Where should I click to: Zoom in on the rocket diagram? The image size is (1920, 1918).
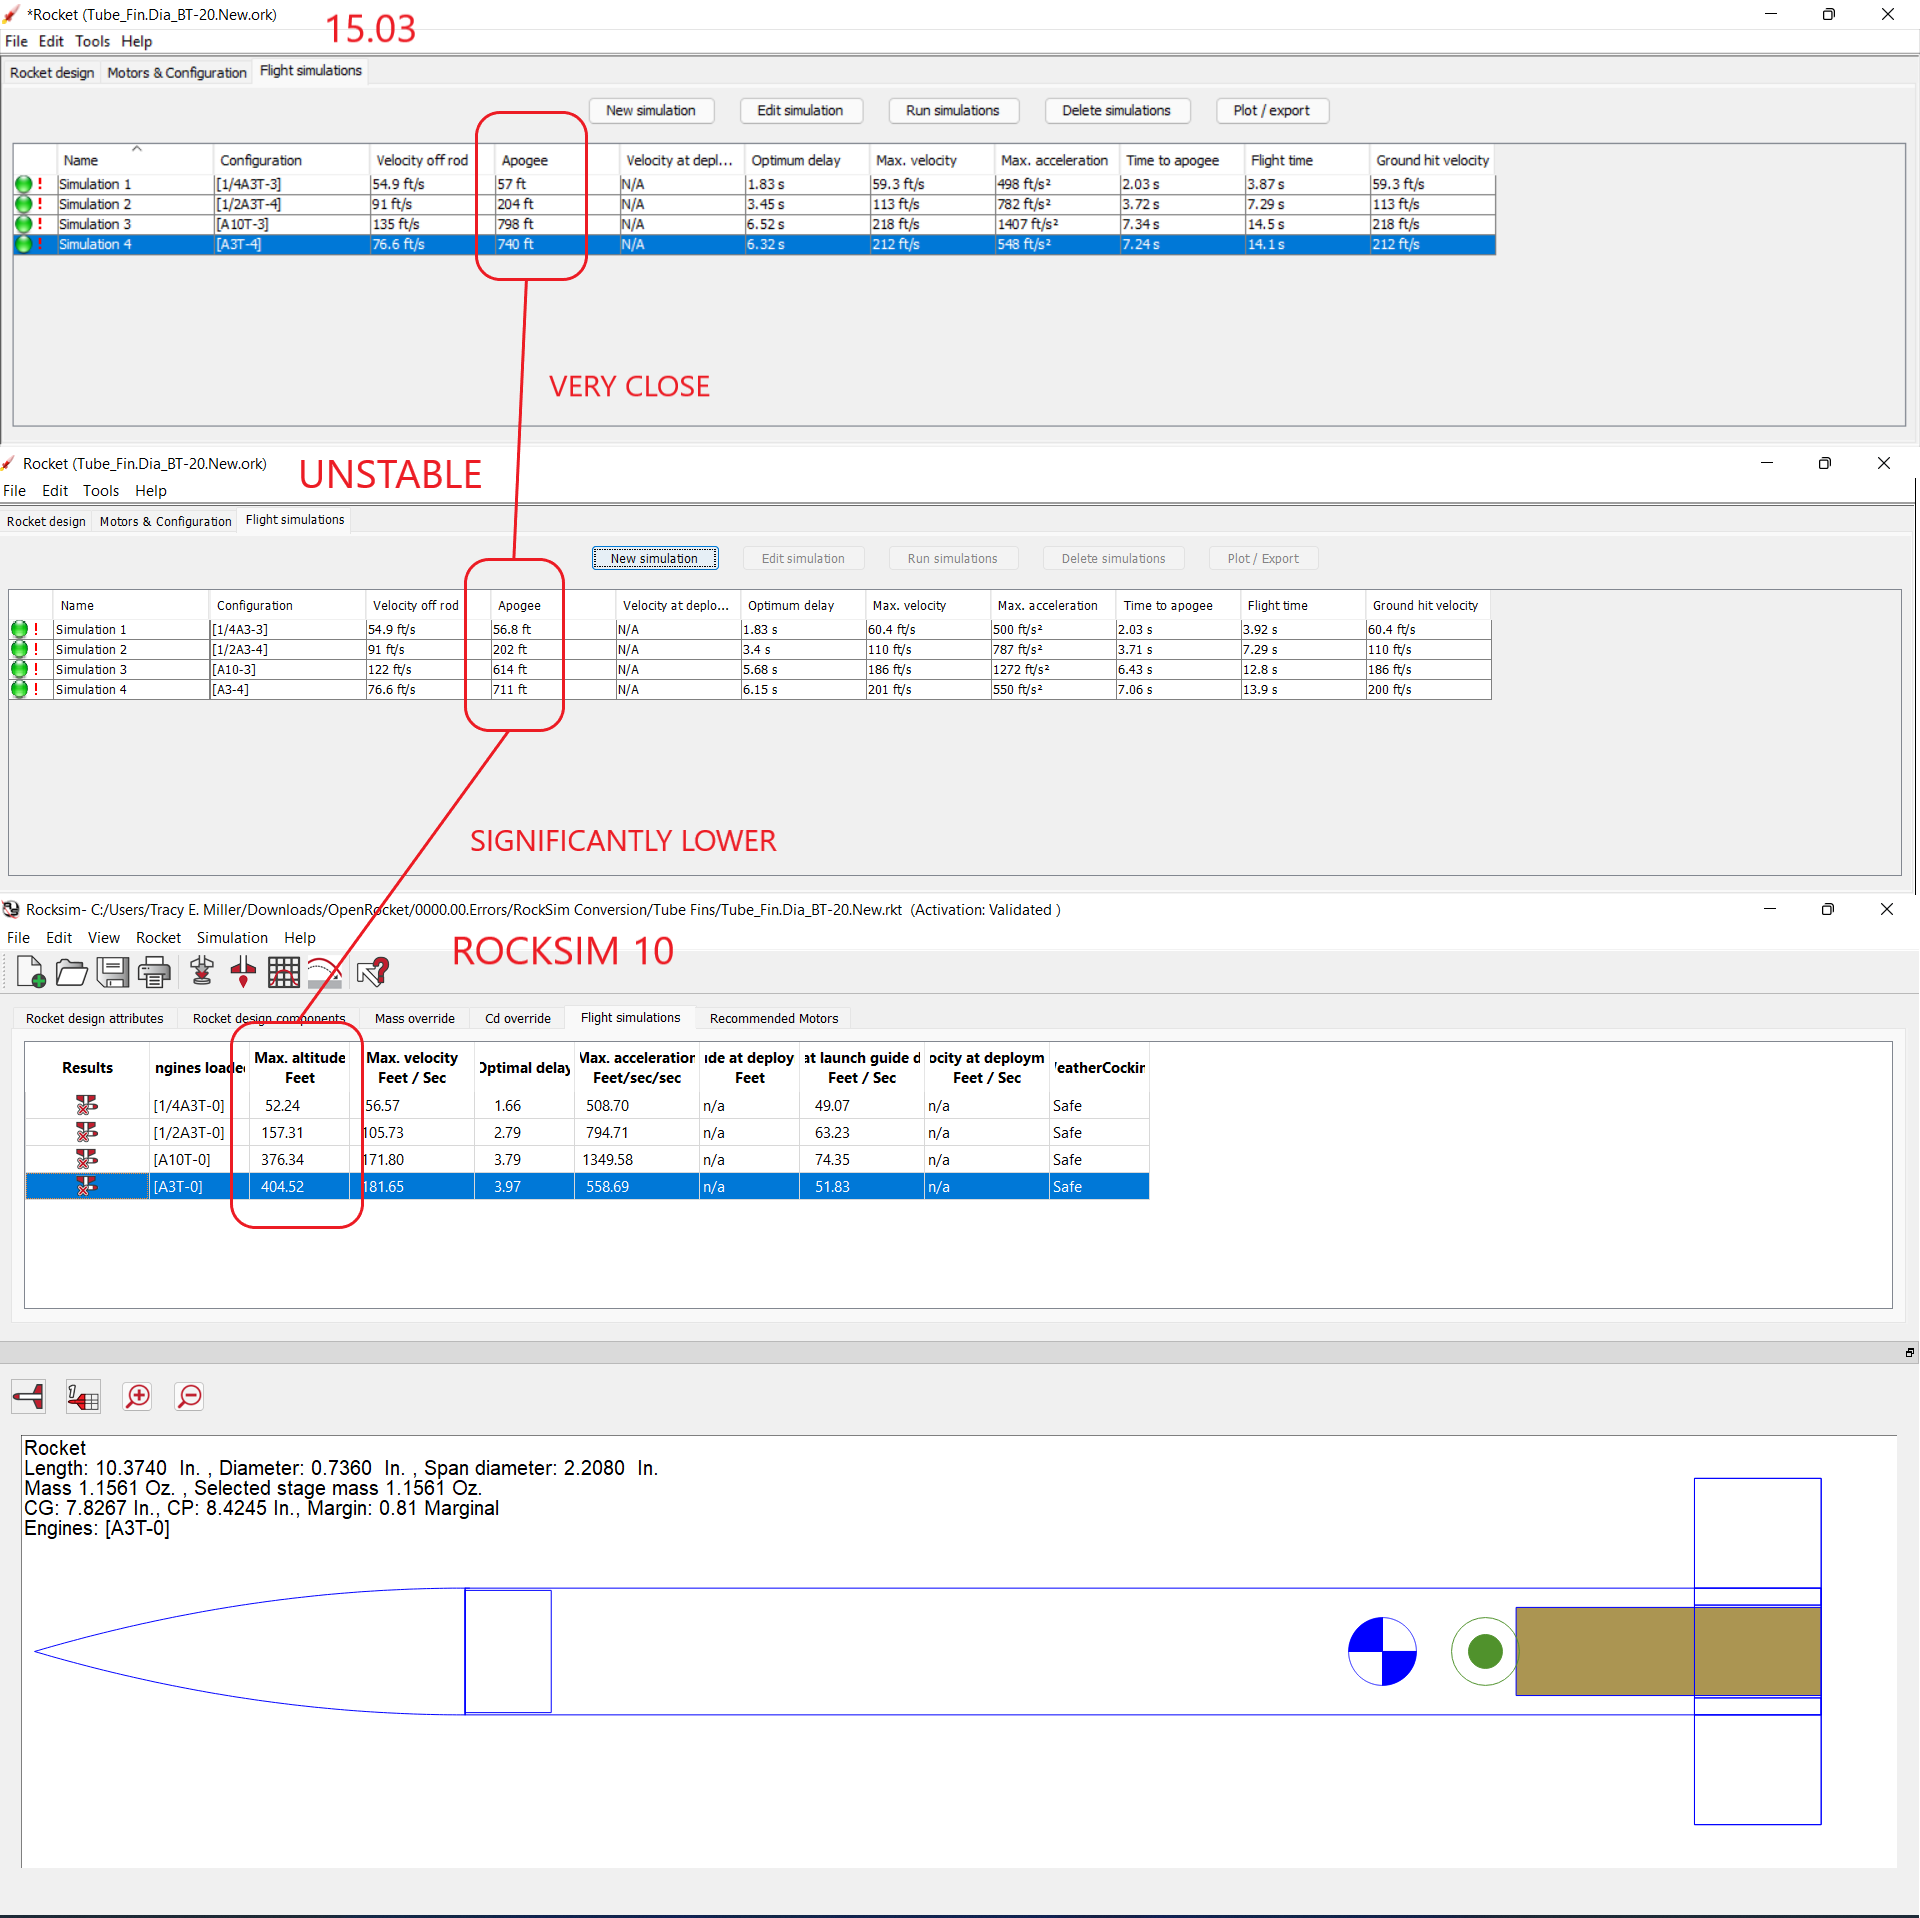[x=137, y=1396]
